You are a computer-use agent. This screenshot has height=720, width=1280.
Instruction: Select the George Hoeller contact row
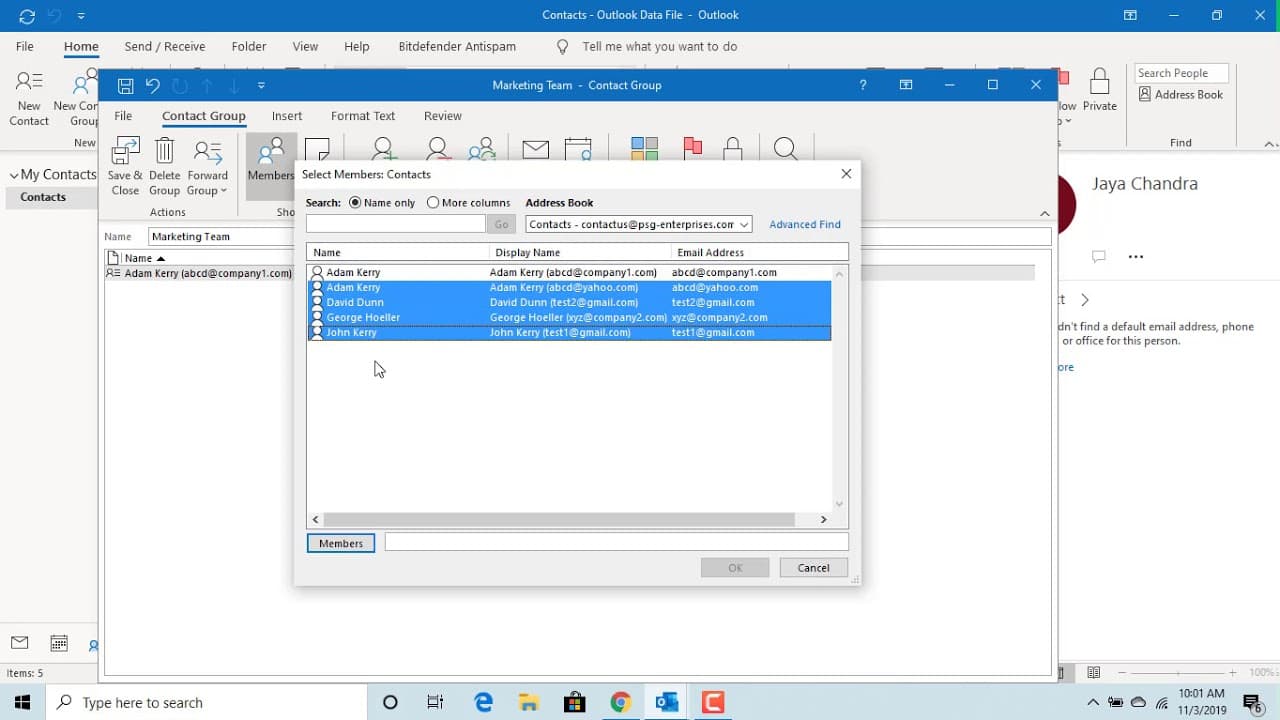click(x=569, y=317)
